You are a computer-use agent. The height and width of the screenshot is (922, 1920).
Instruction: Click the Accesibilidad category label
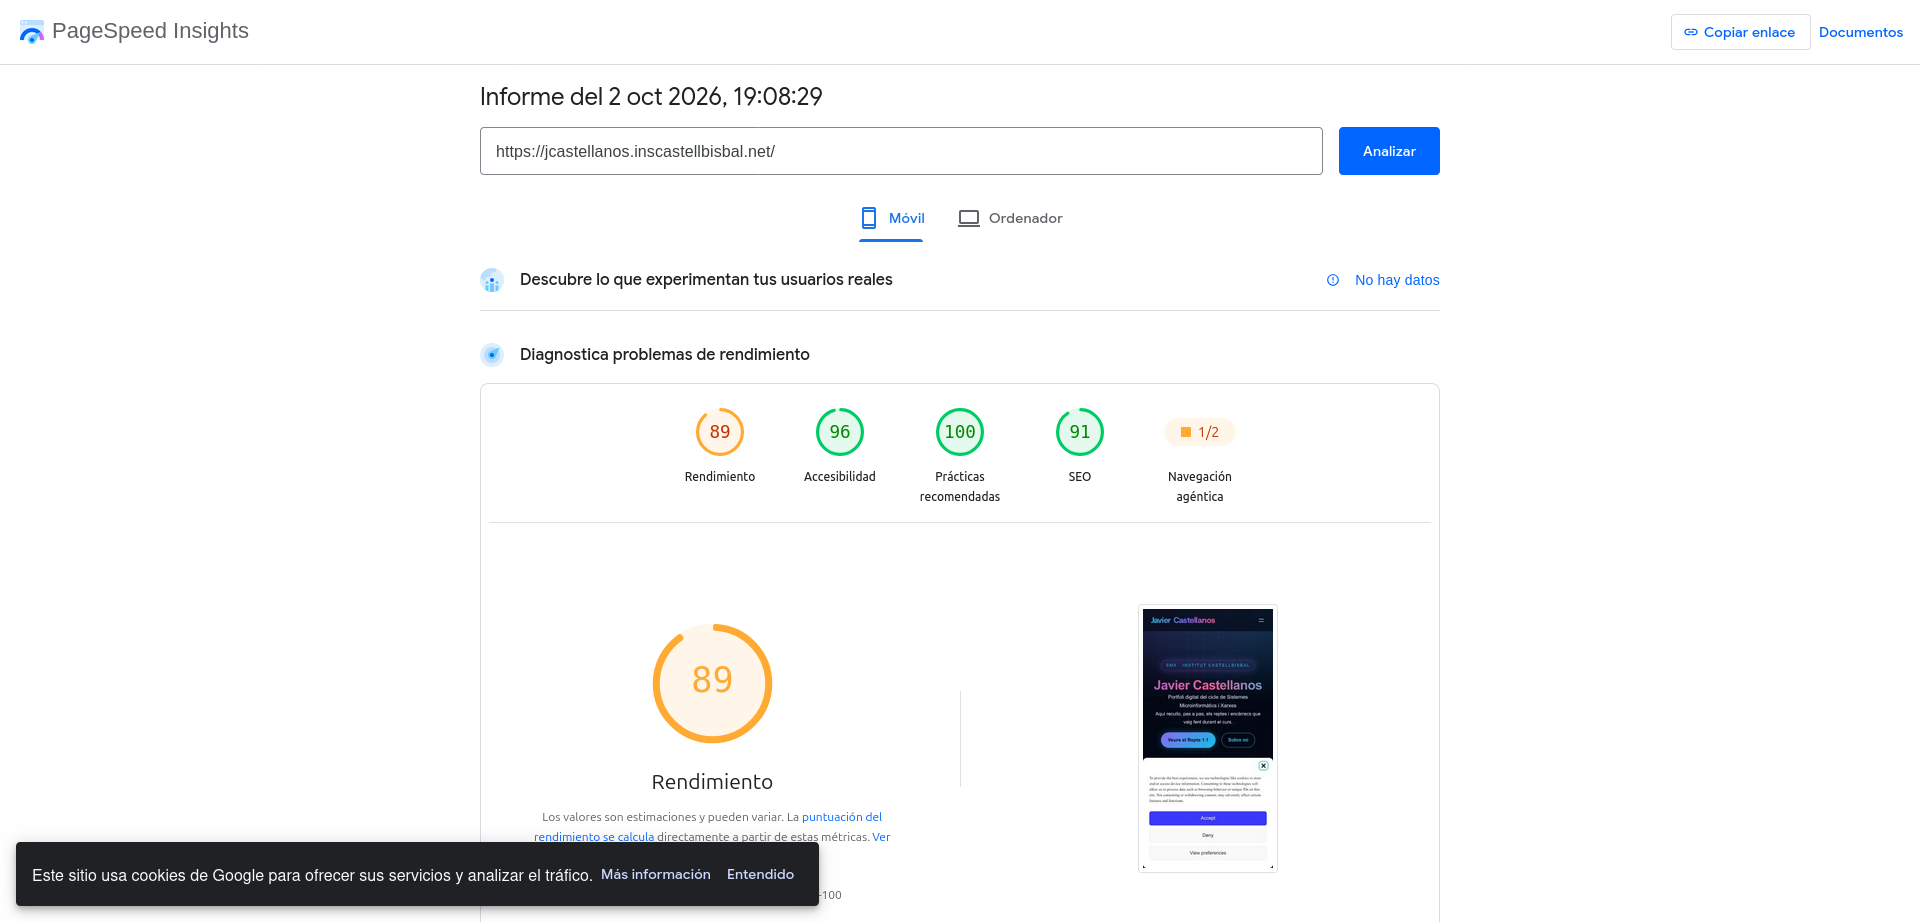(840, 477)
